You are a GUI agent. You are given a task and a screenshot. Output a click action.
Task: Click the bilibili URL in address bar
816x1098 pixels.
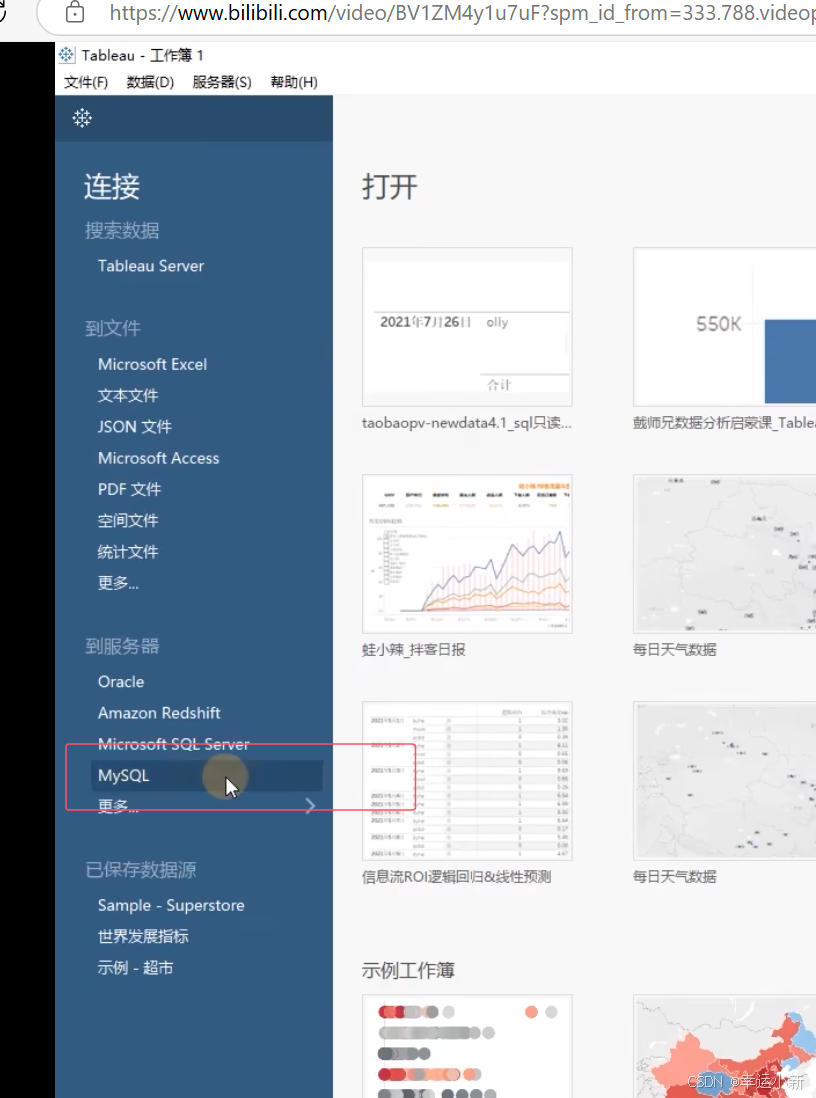tap(462, 13)
